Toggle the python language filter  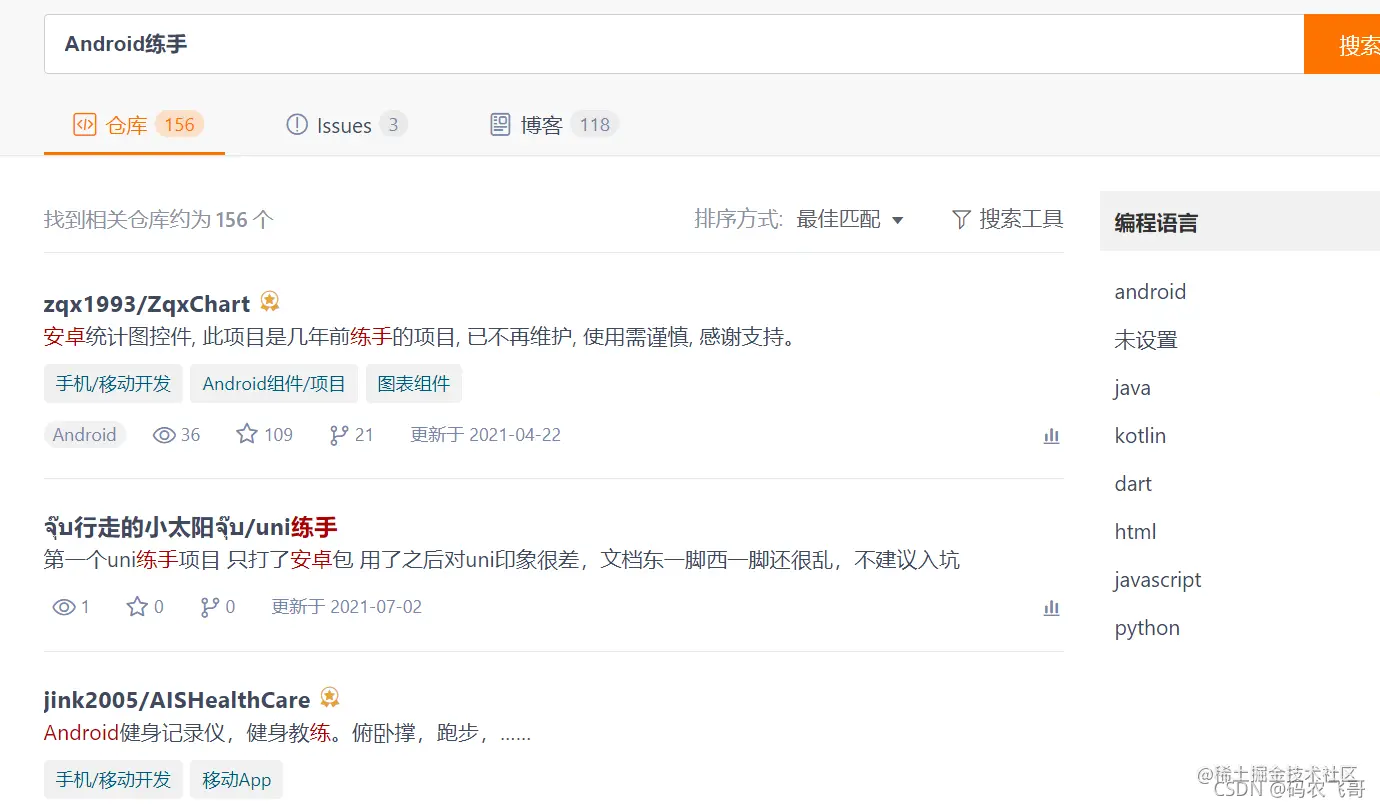[x=1146, y=627]
